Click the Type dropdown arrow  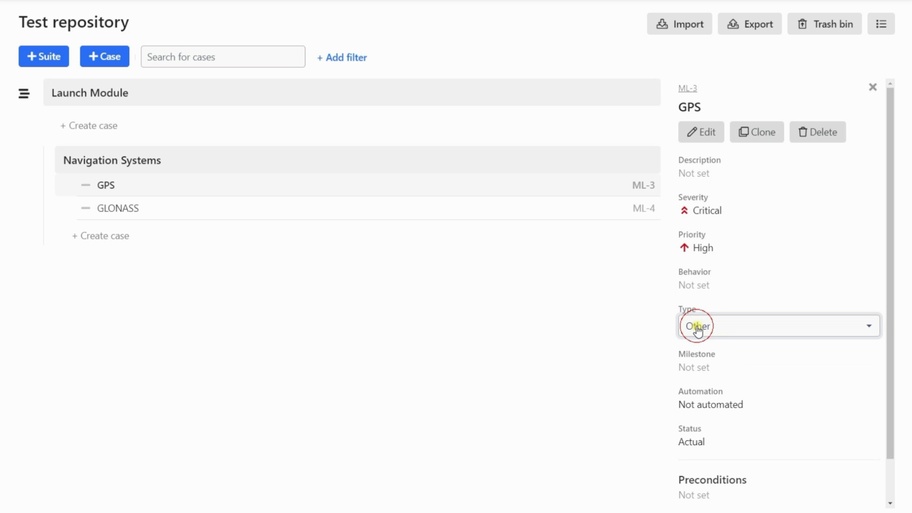(x=869, y=326)
